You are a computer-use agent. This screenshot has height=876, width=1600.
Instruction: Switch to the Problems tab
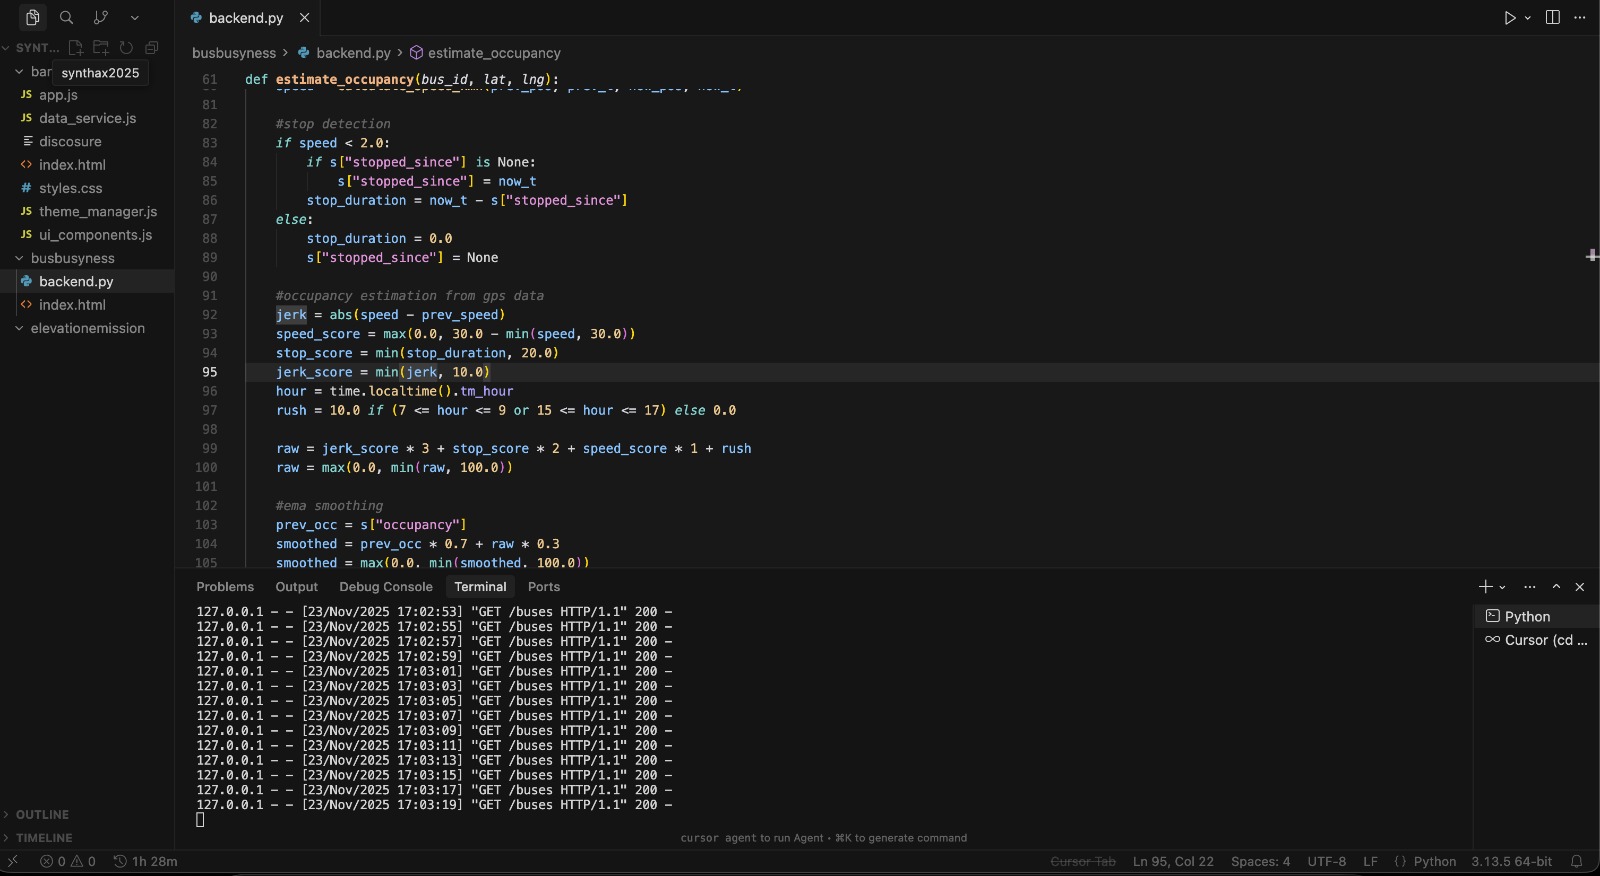tap(225, 587)
